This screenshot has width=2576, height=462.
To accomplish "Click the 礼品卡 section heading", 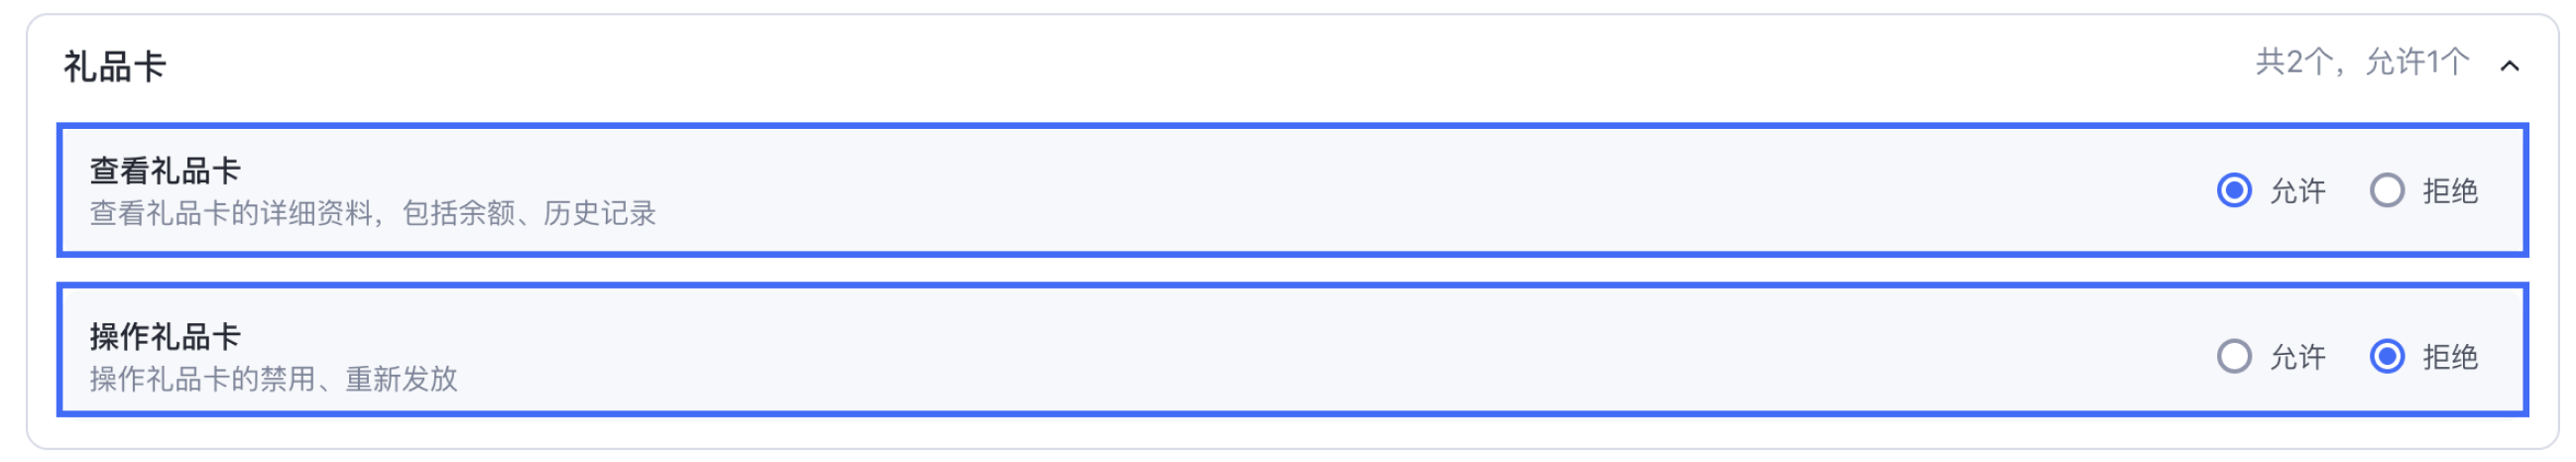I will (115, 67).
